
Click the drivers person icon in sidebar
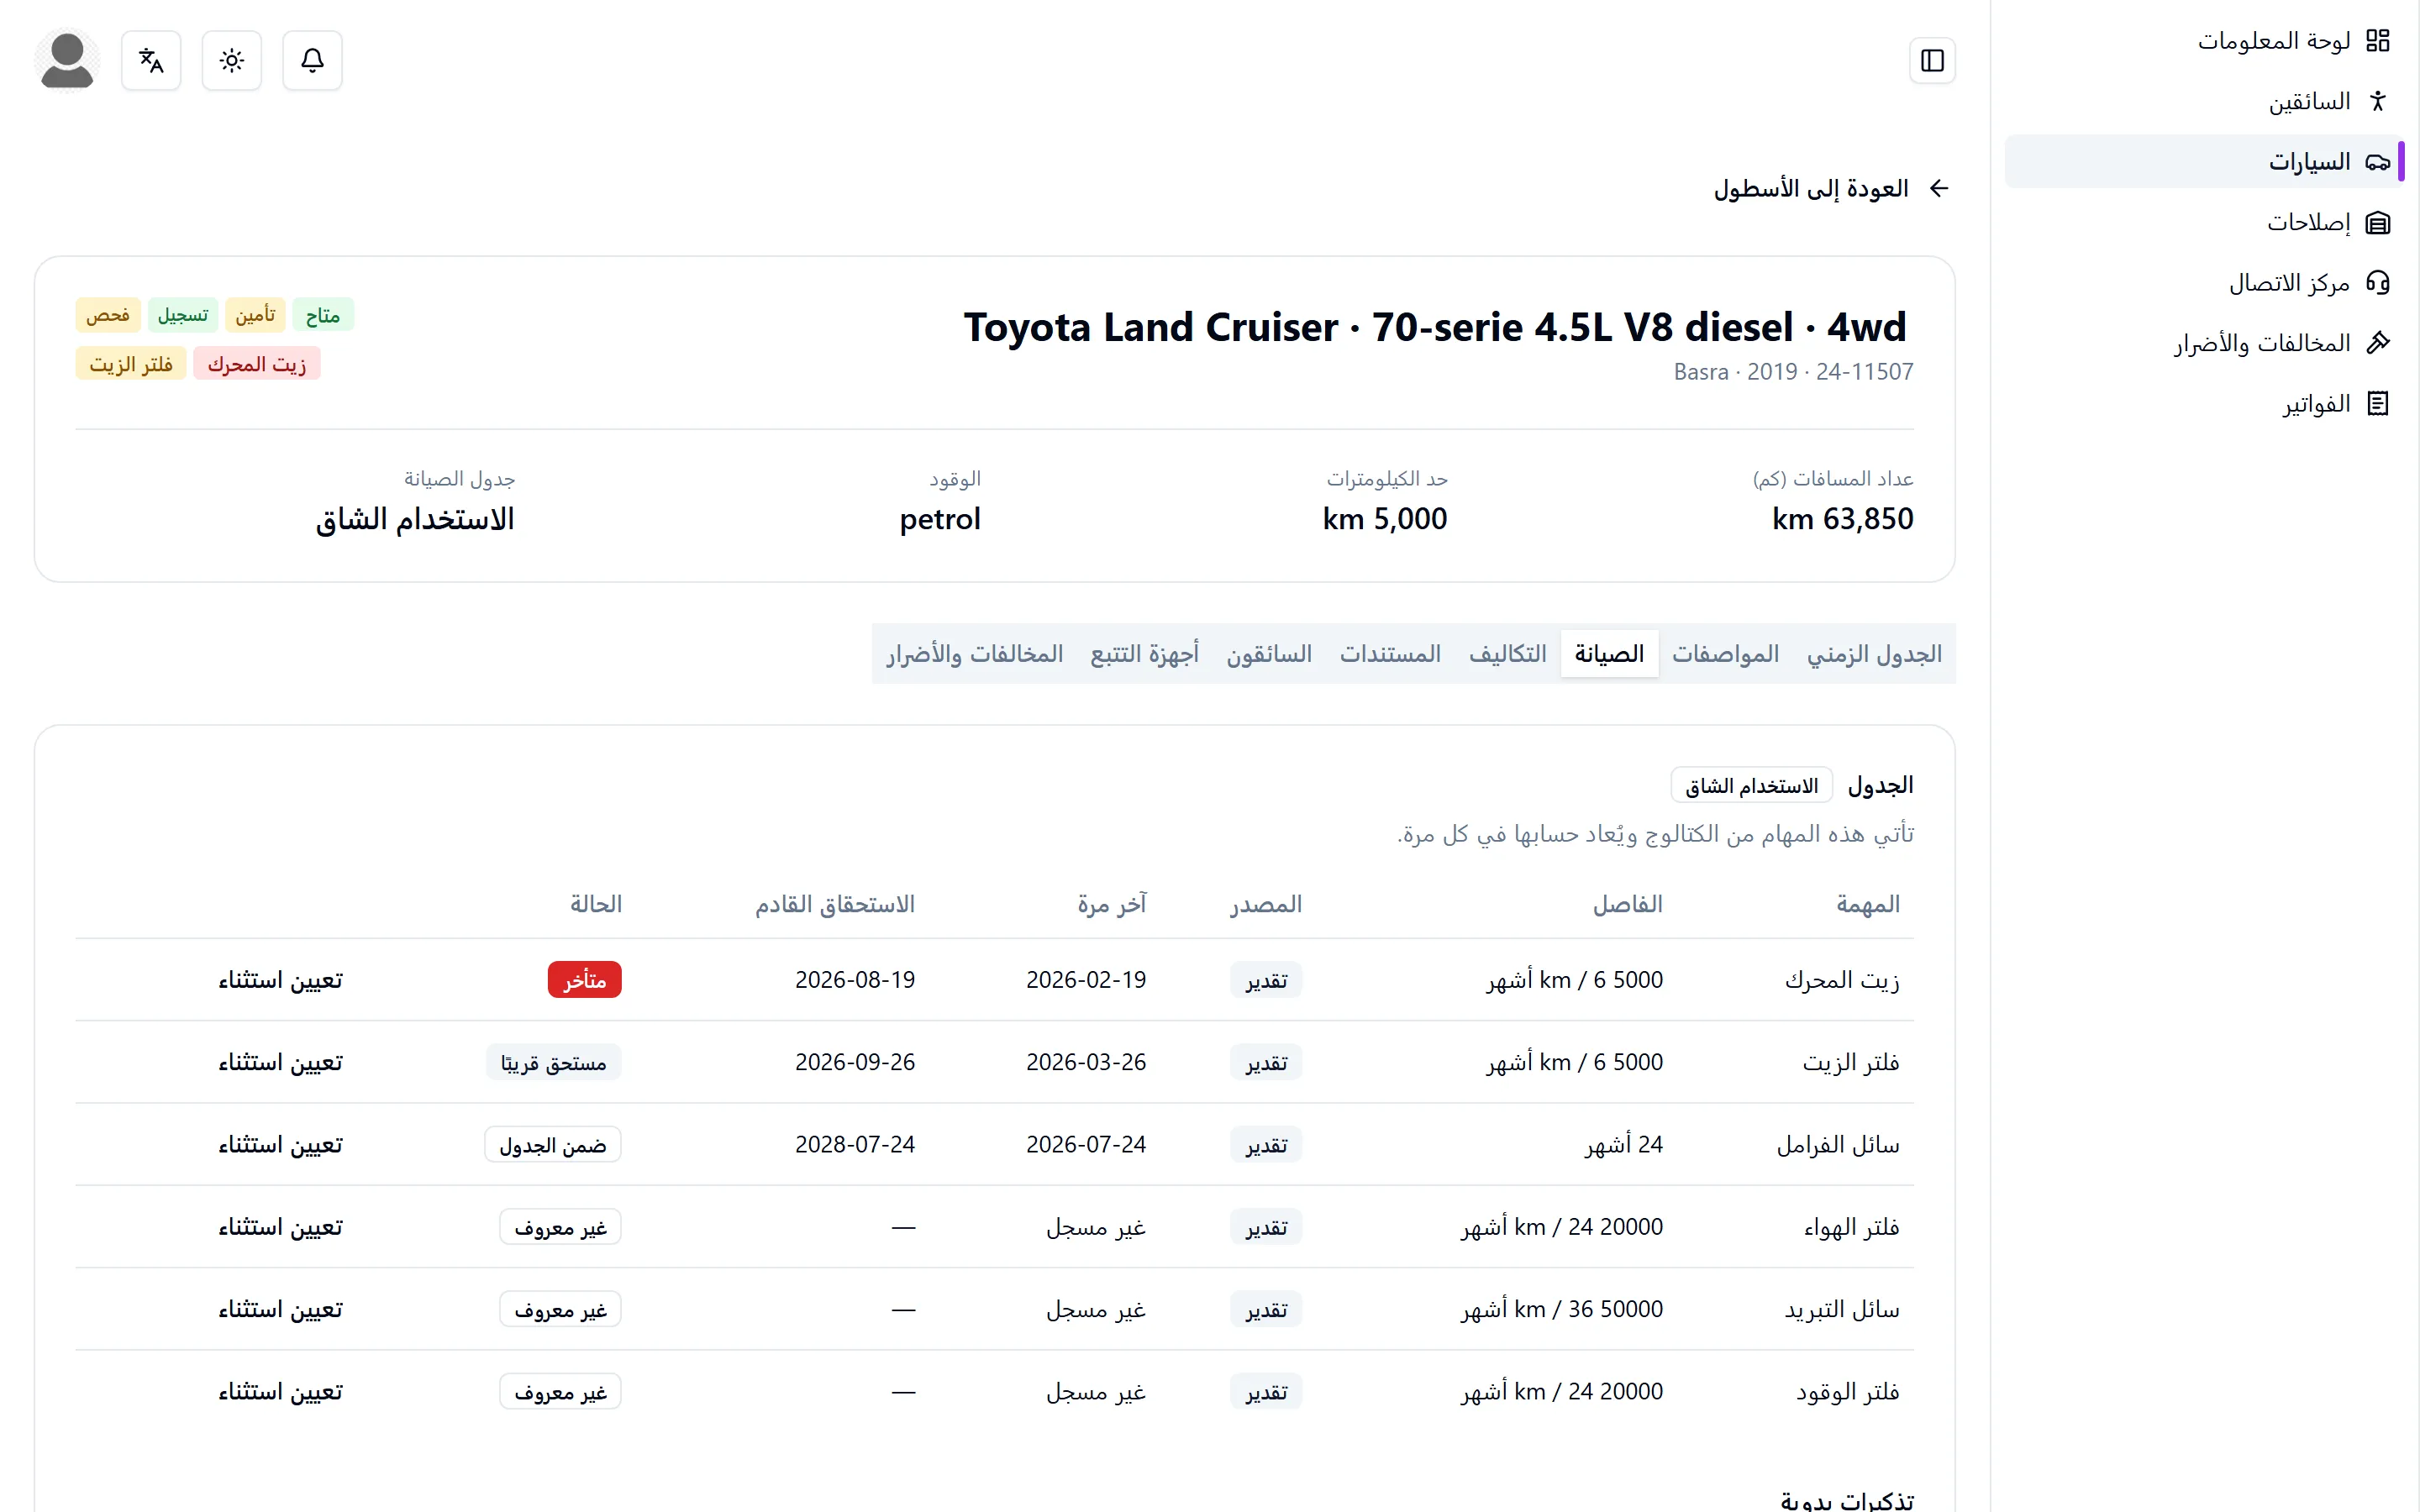coord(2377,101)
